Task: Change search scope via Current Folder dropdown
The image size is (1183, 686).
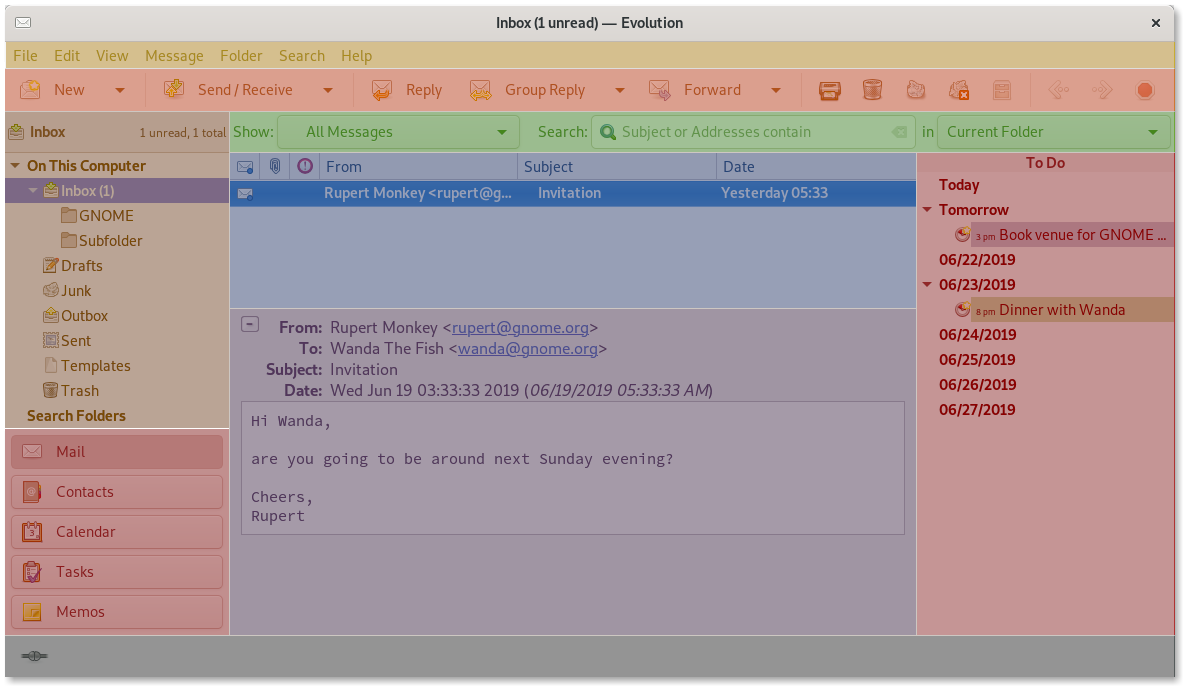Action: 1054,131
